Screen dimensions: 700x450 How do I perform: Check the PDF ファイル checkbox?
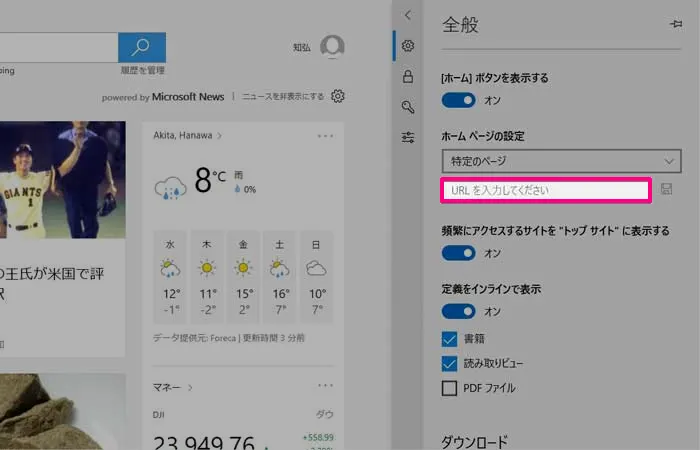click(x=449, y=388)
